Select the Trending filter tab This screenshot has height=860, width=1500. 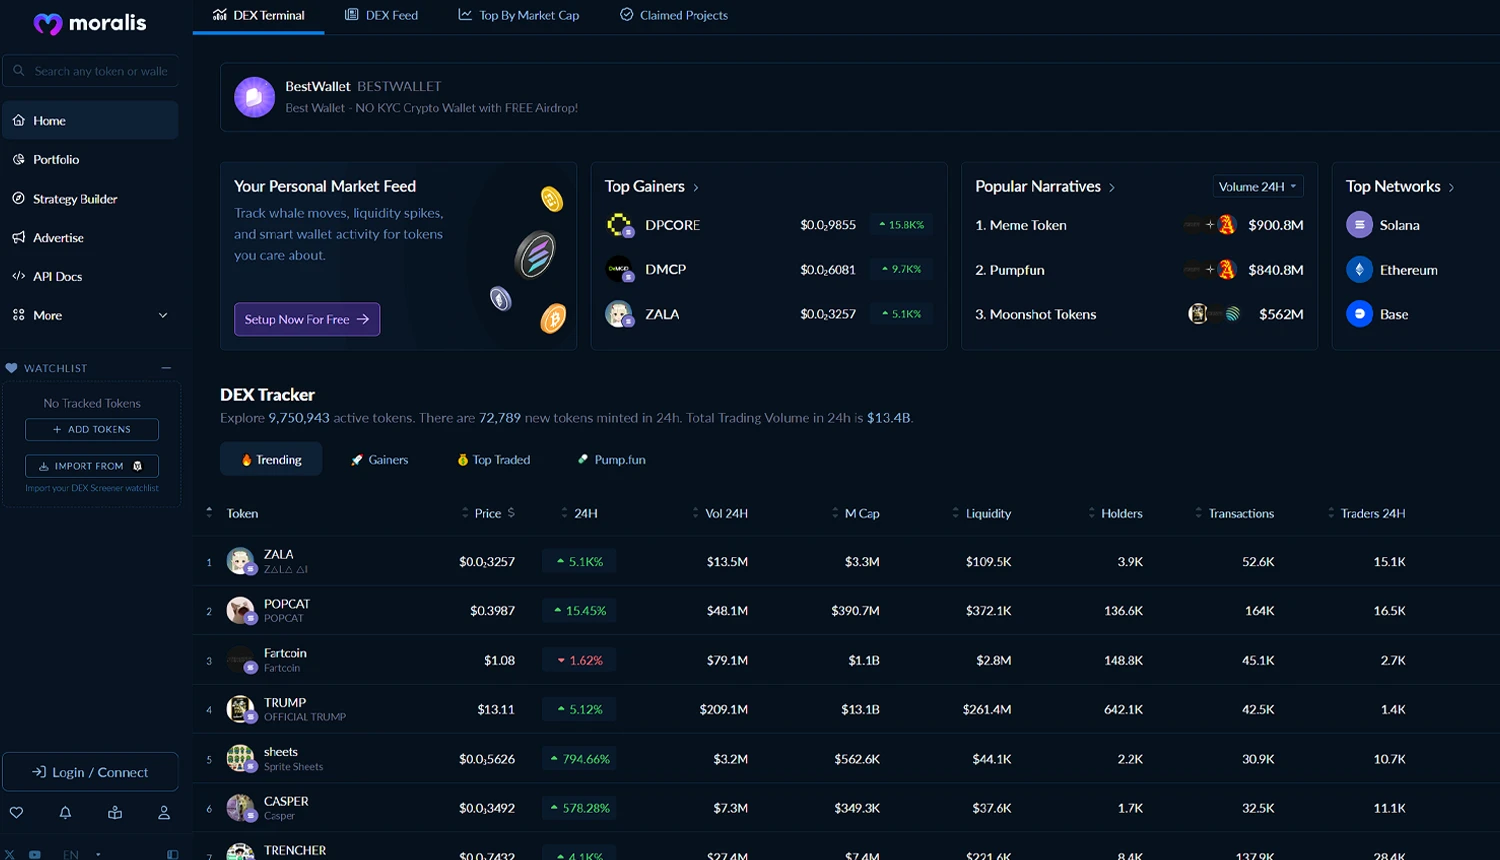click(271, 459)
